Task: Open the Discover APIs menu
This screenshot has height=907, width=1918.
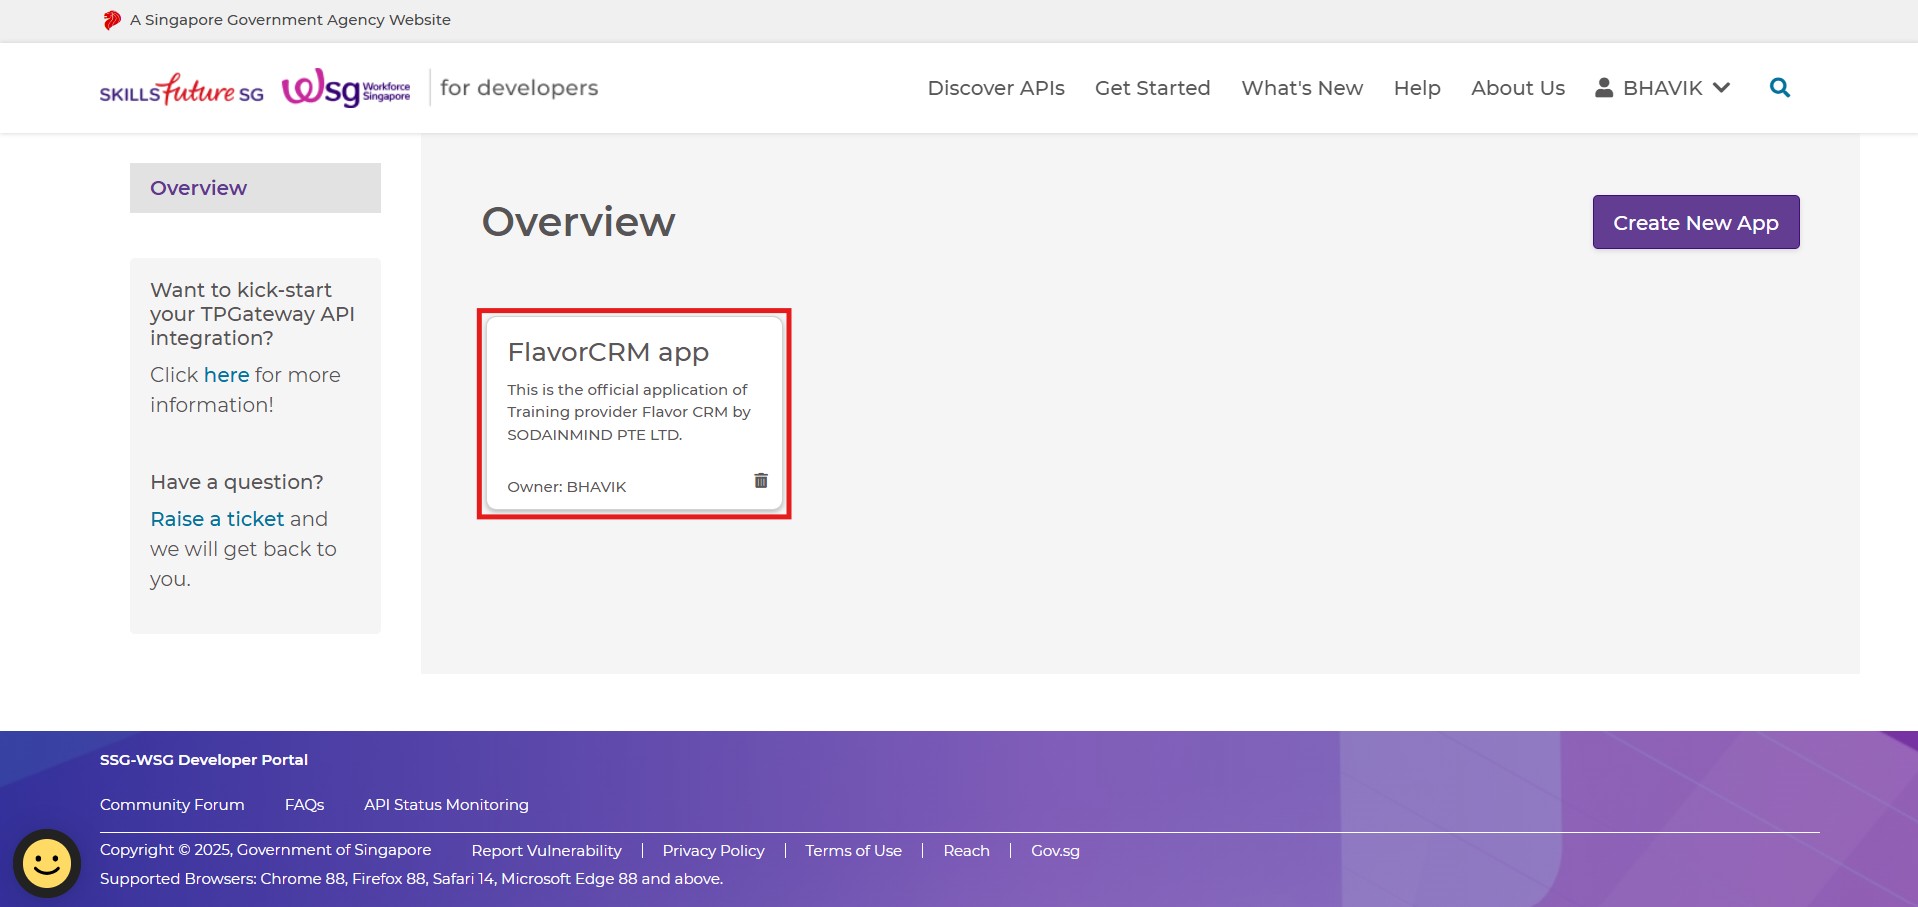Action: point(995,88)
